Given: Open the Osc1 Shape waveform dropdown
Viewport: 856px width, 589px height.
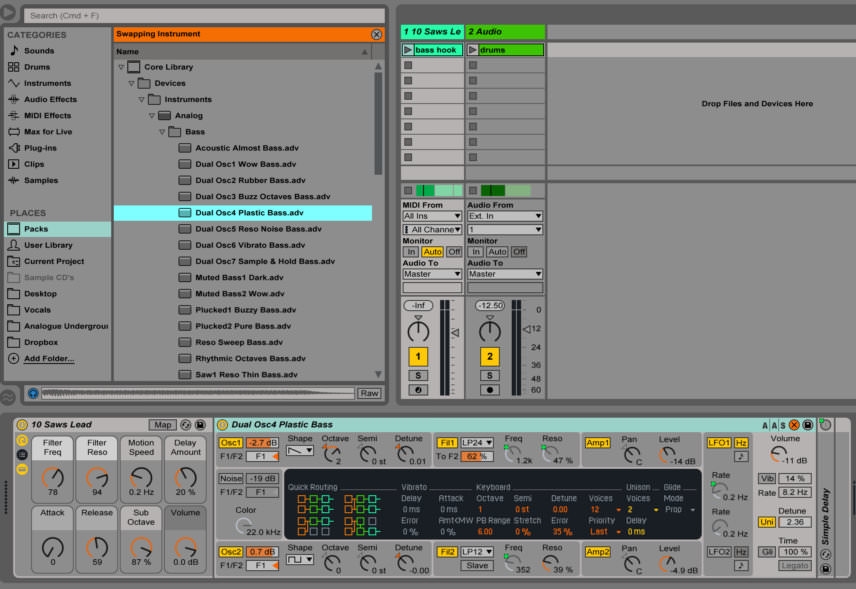Looking at the screenshot, I should (x=300, y=451).
